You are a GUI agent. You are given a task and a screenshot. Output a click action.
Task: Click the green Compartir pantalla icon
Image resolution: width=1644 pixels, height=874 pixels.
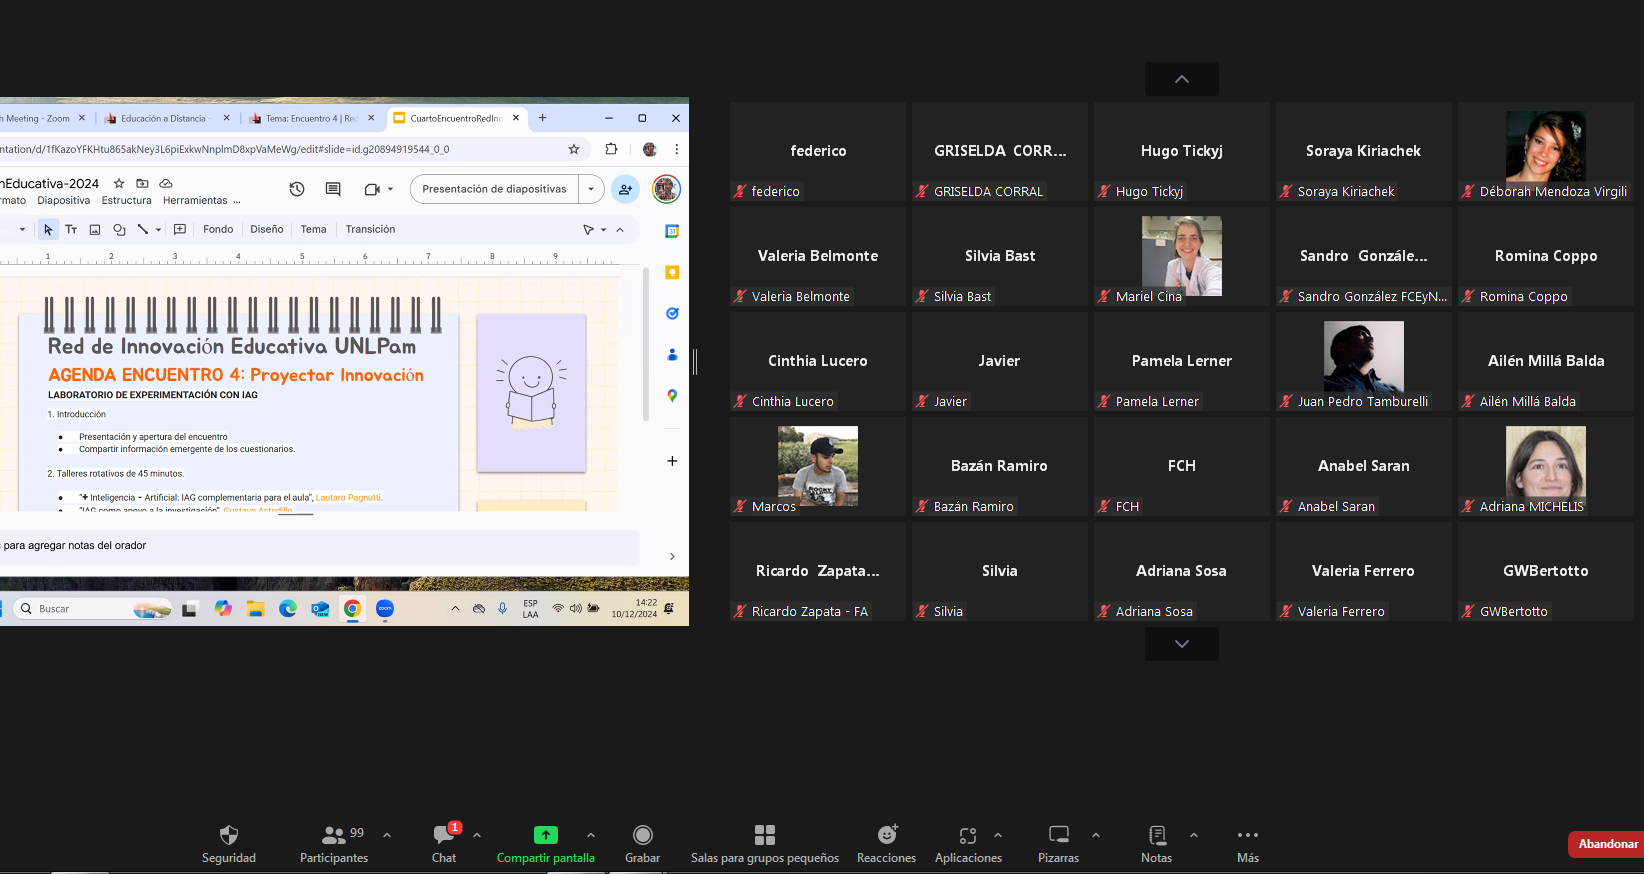(x=546, y=835)
